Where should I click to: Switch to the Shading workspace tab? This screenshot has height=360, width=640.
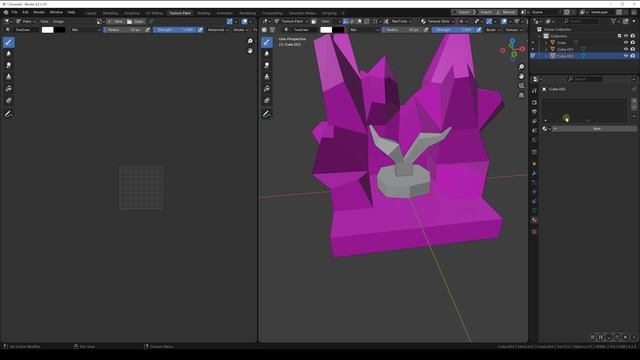click(204, 13)
